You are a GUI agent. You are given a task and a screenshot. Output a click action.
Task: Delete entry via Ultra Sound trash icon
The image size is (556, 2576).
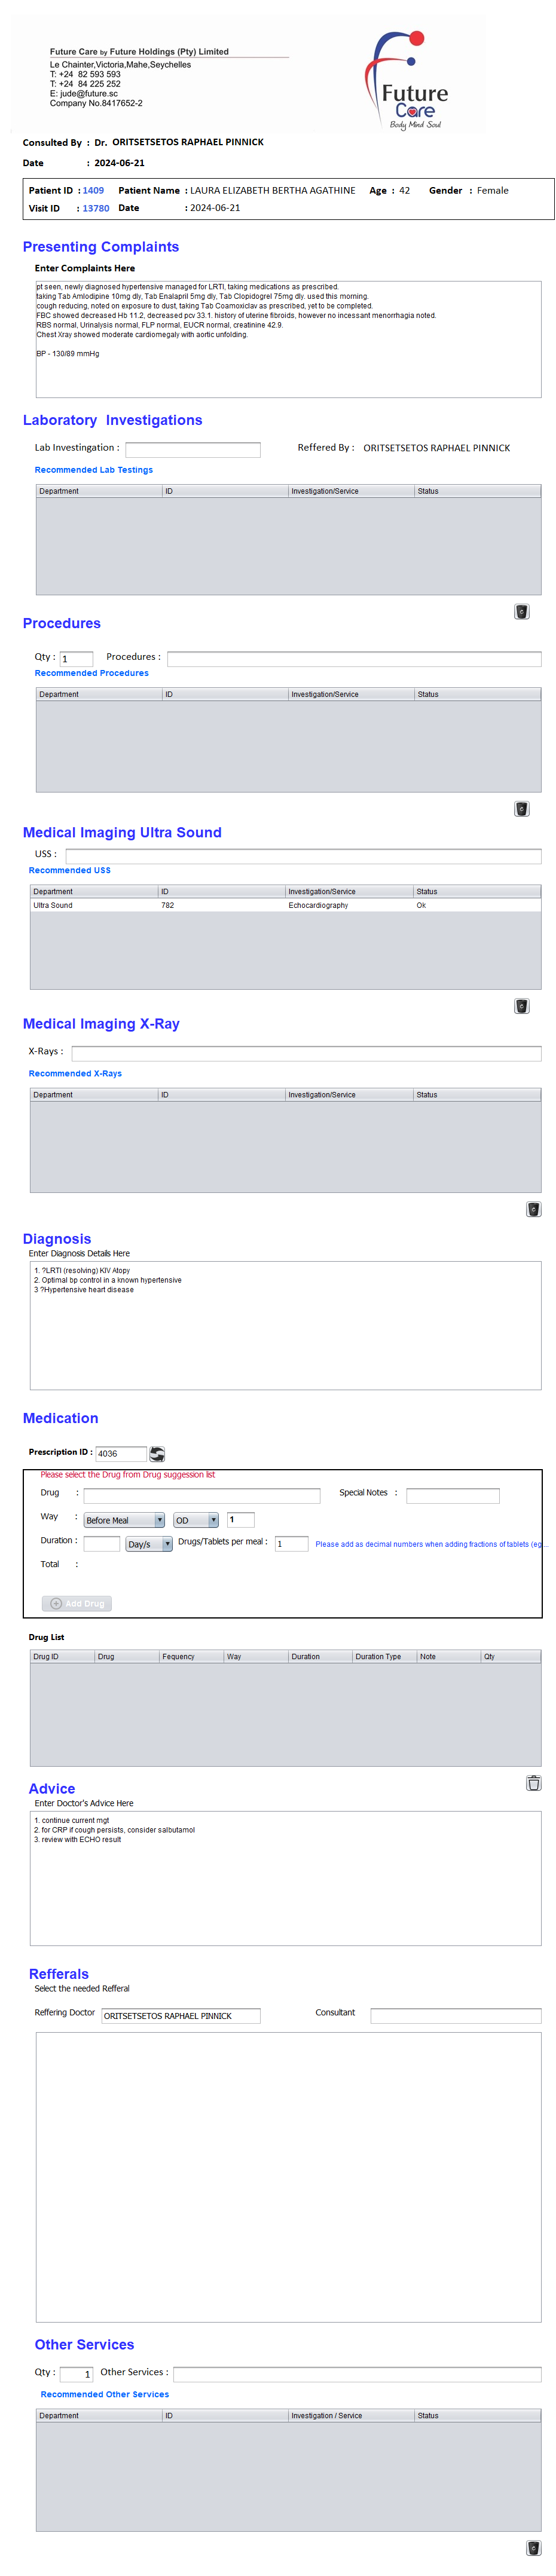point(521,1006)
